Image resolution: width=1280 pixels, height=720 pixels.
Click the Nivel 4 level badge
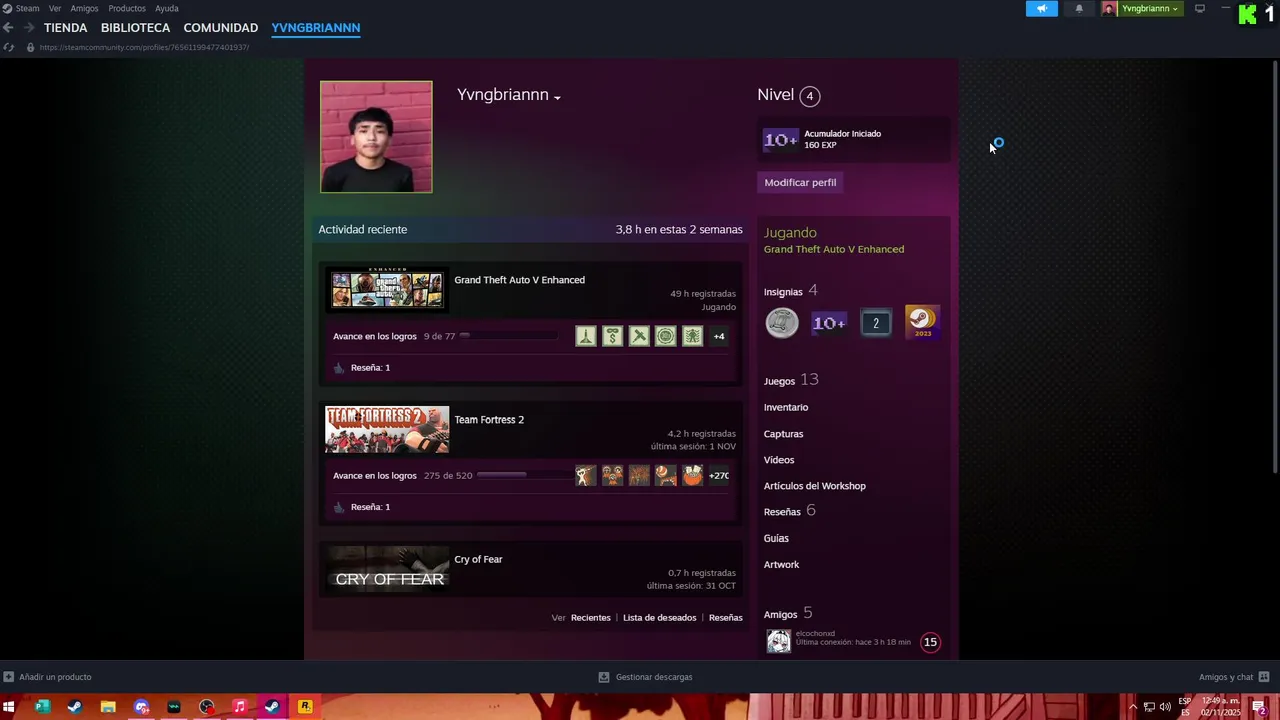point(810,96)
